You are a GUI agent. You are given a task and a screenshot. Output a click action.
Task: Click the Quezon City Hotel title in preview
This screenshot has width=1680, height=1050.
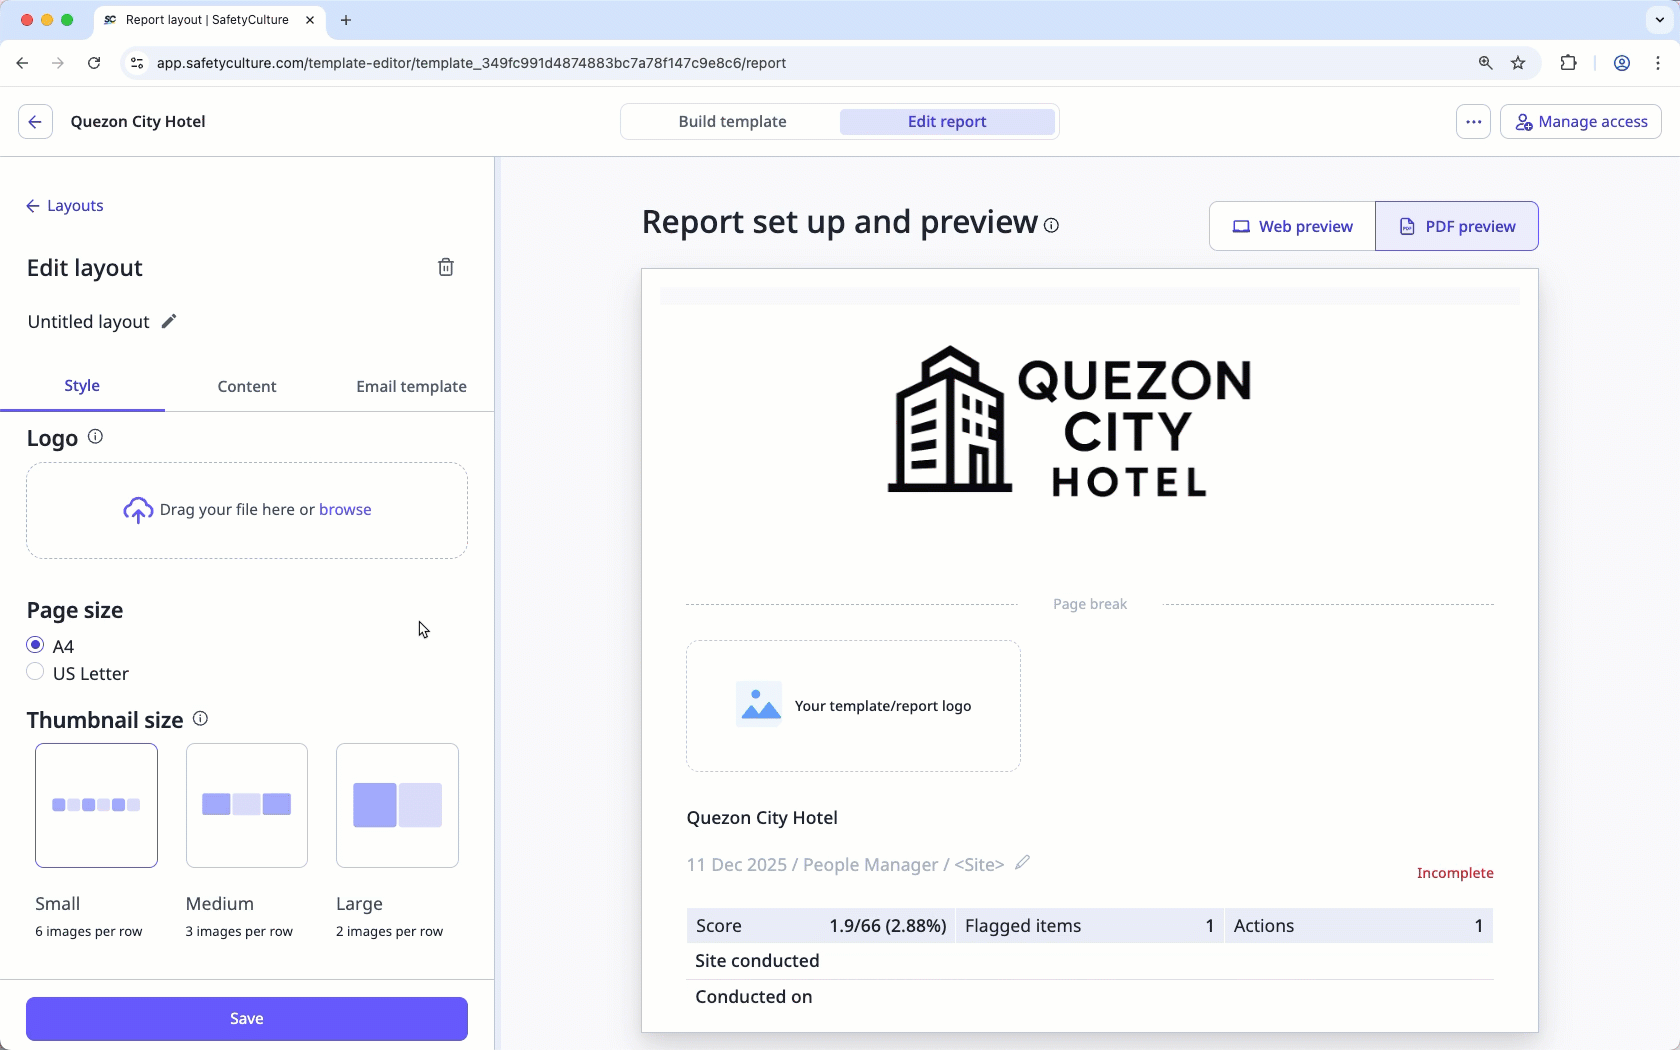pos(762,818)
